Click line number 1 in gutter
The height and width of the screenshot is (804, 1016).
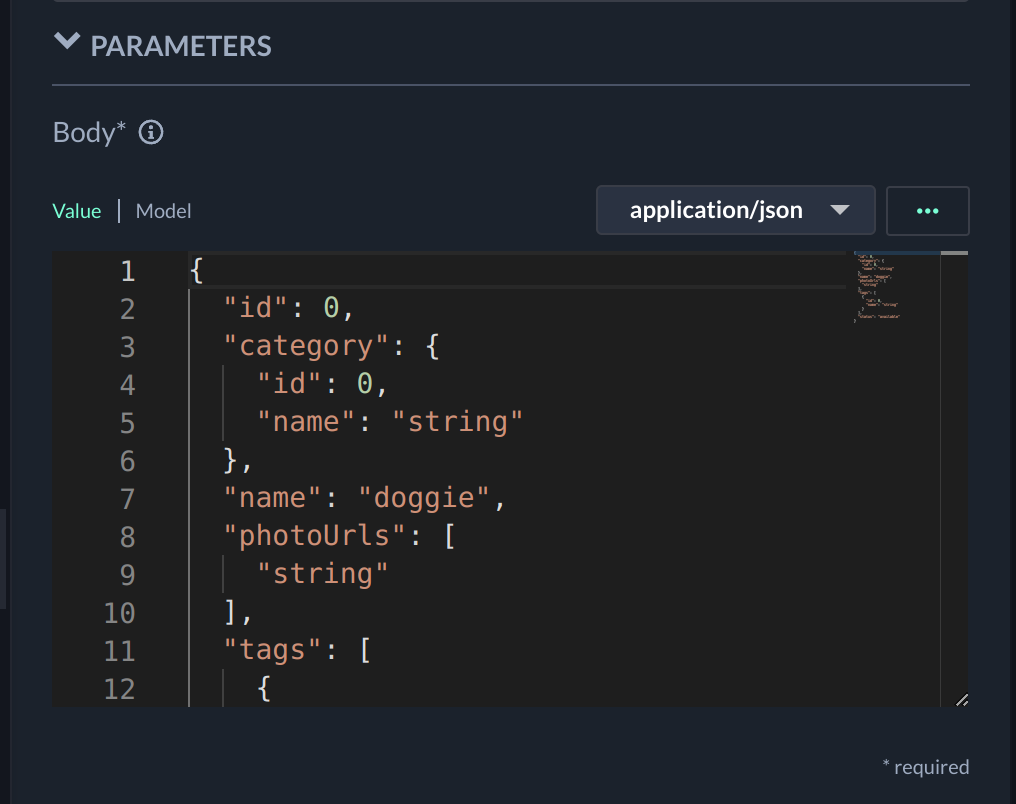[x=126, y=271]
